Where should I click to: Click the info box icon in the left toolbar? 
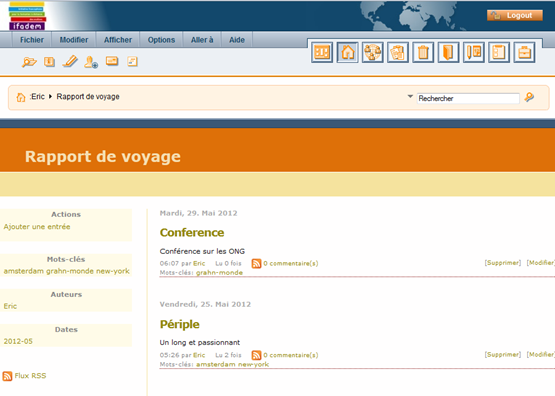coord(49,62)
